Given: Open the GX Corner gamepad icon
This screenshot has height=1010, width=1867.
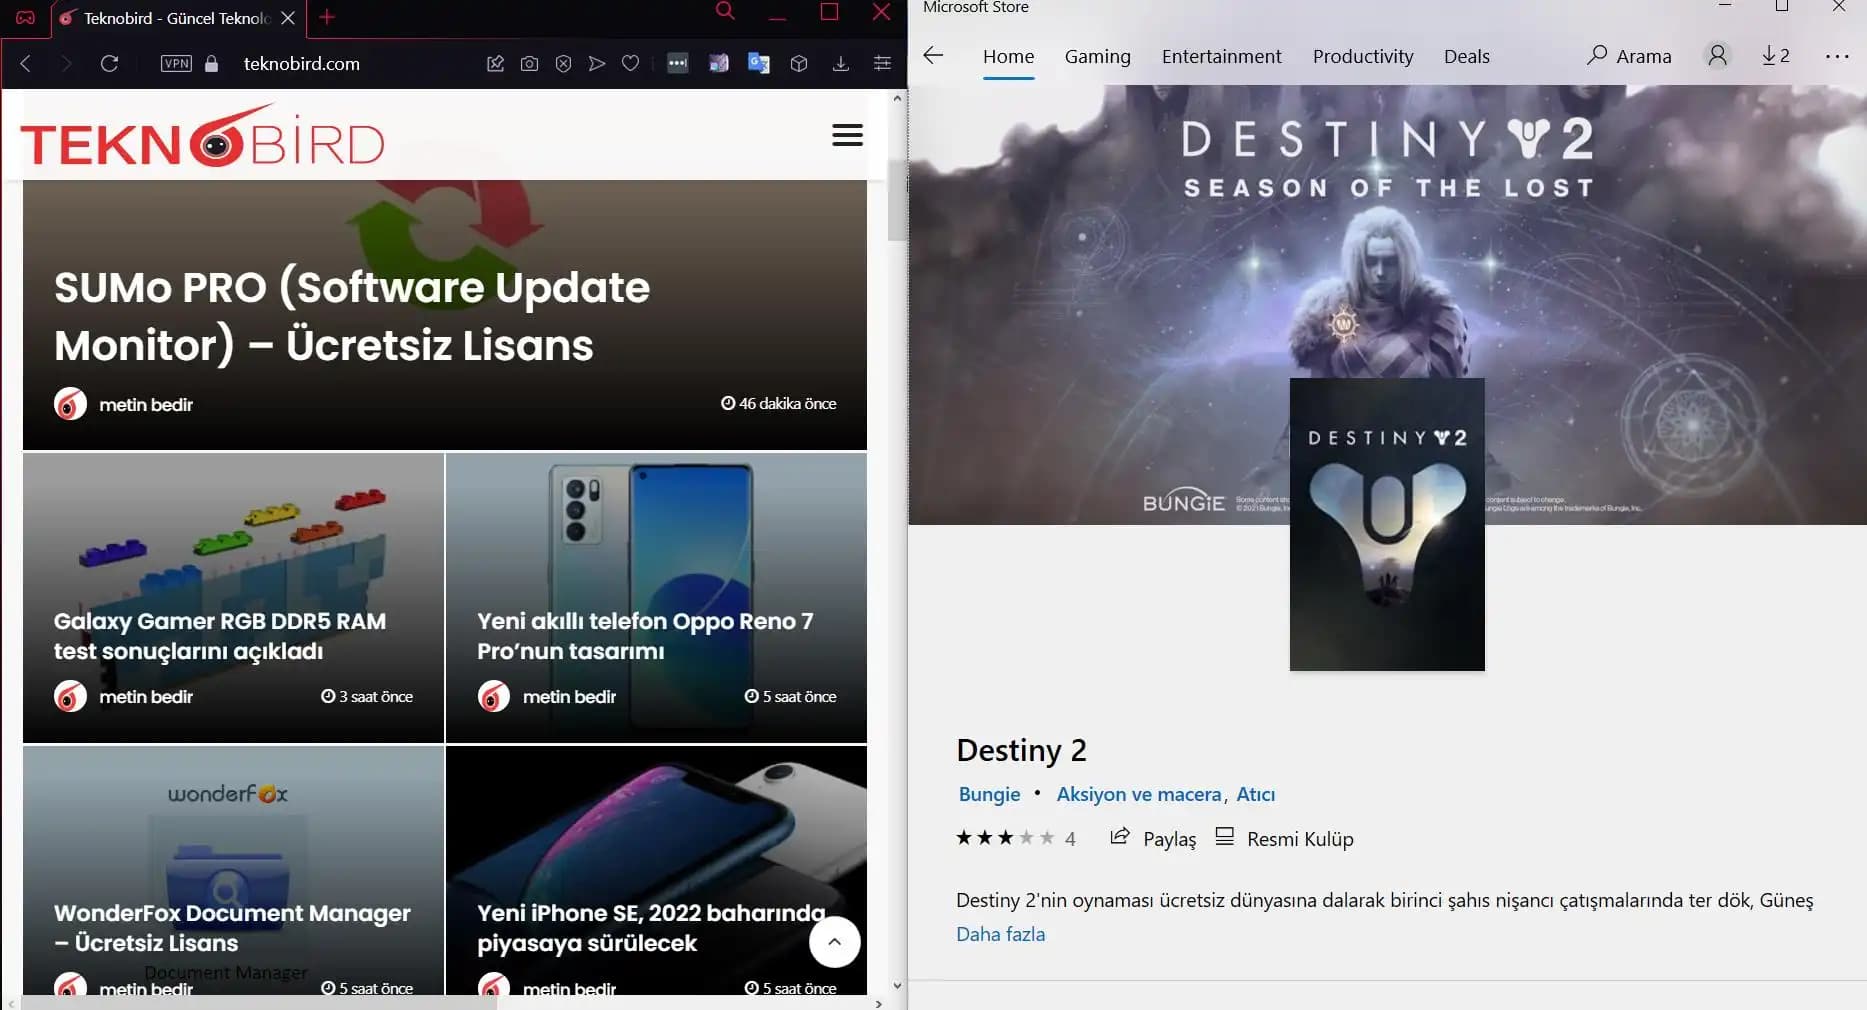Looking at the screenshot, I should click(x=26, y=18).
